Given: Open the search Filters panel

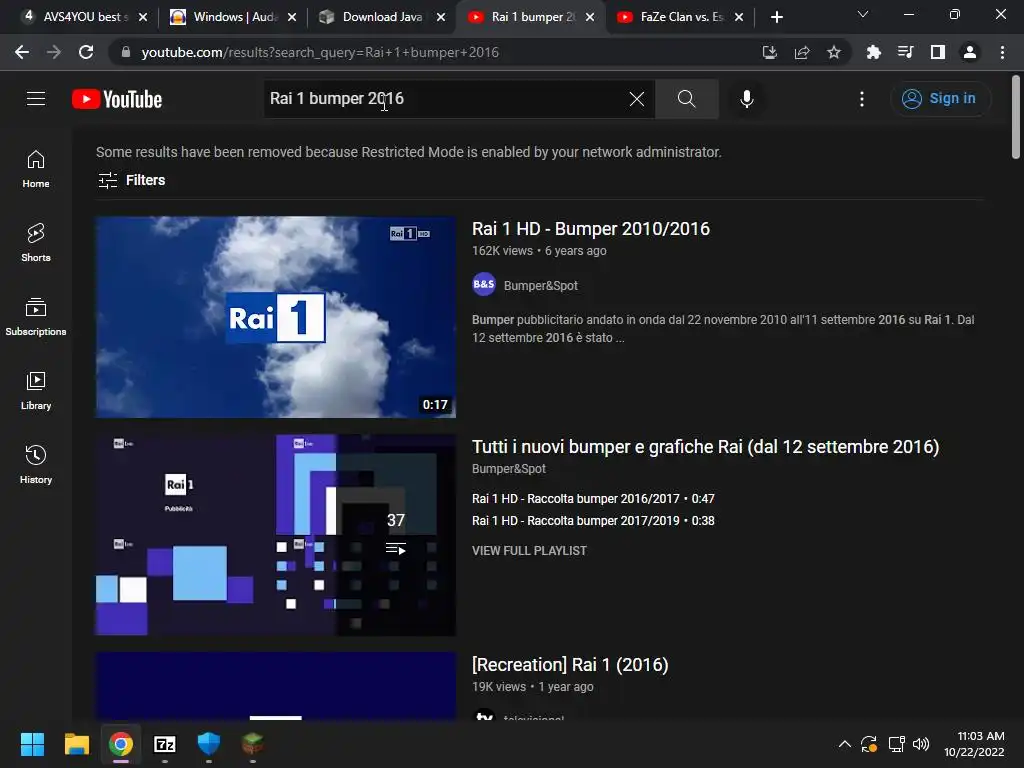Looking at the screenshot, I should coord(131,180).
